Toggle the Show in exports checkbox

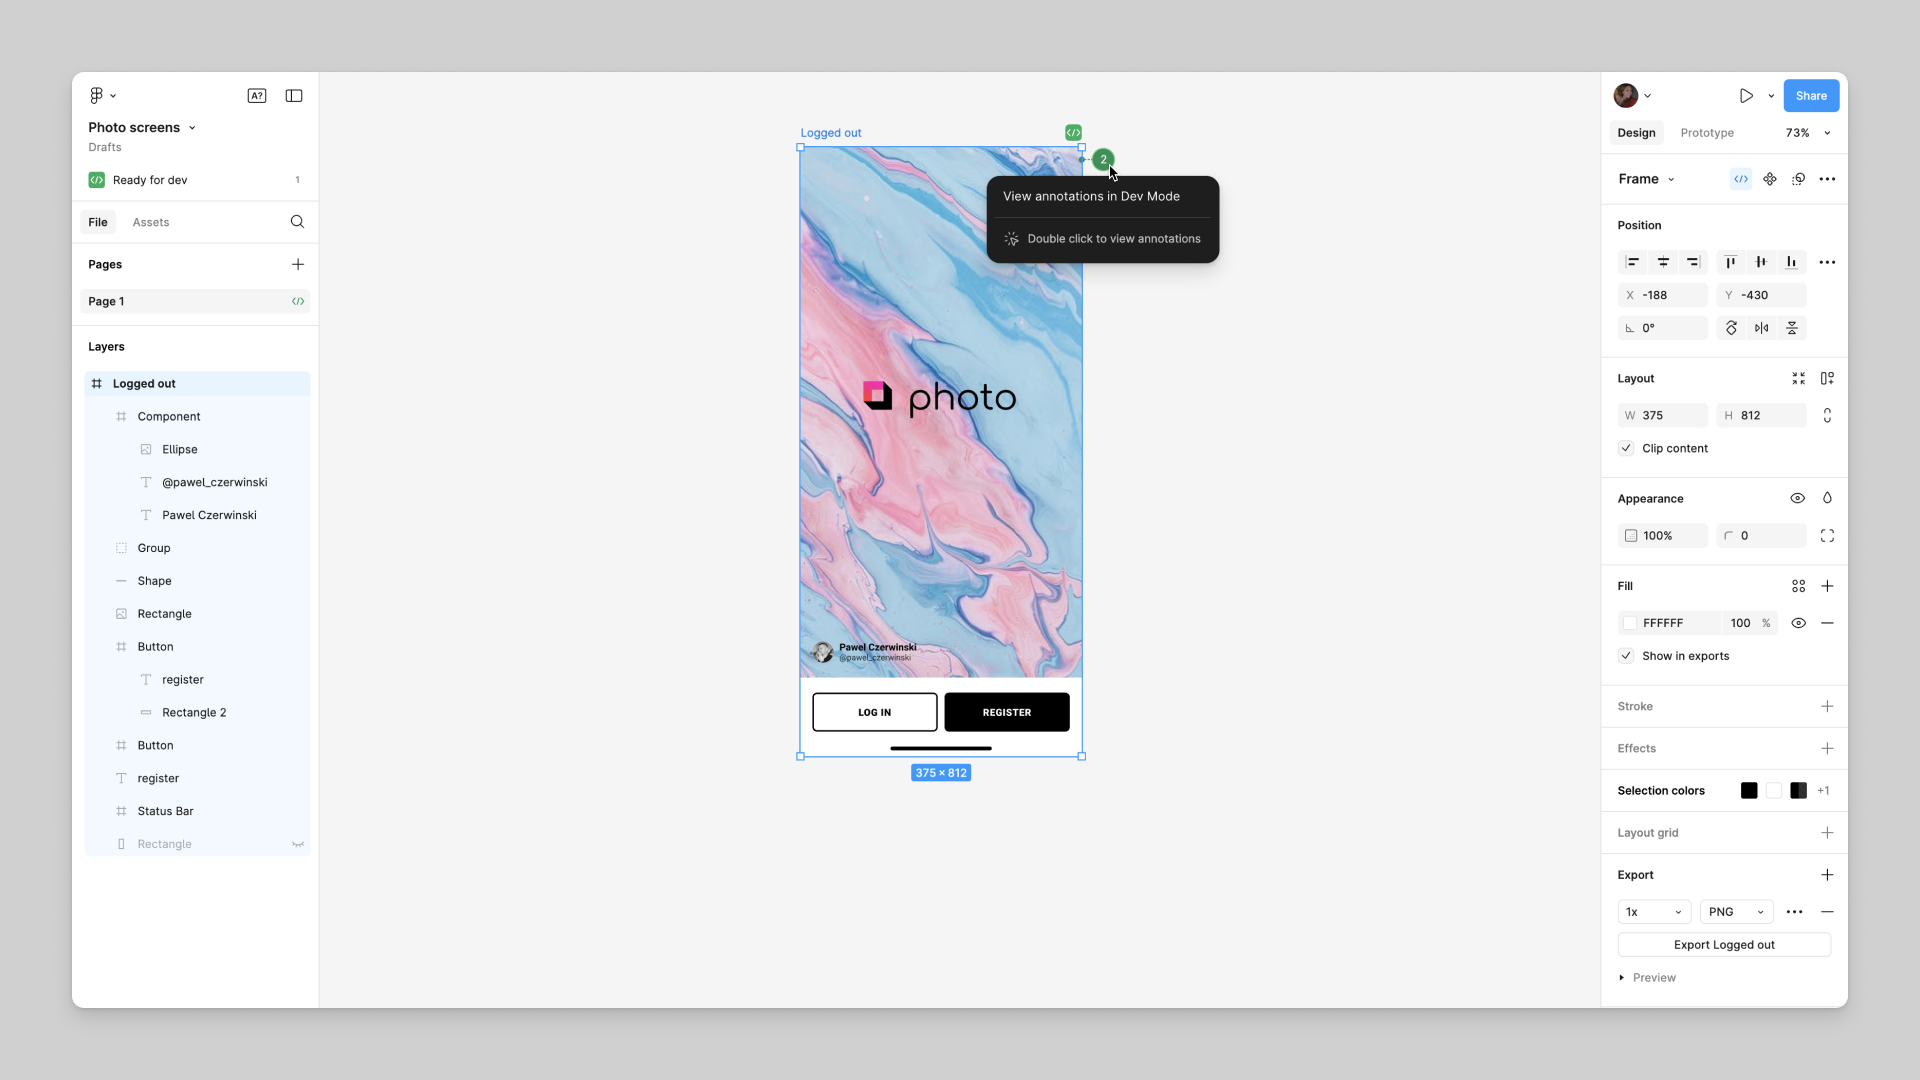1627,655
